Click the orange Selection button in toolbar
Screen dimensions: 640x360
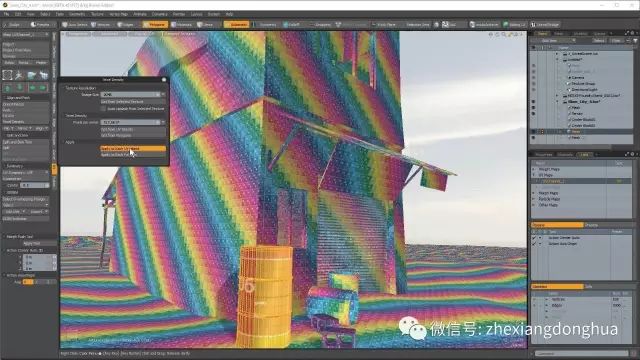(x=236, y=24)
